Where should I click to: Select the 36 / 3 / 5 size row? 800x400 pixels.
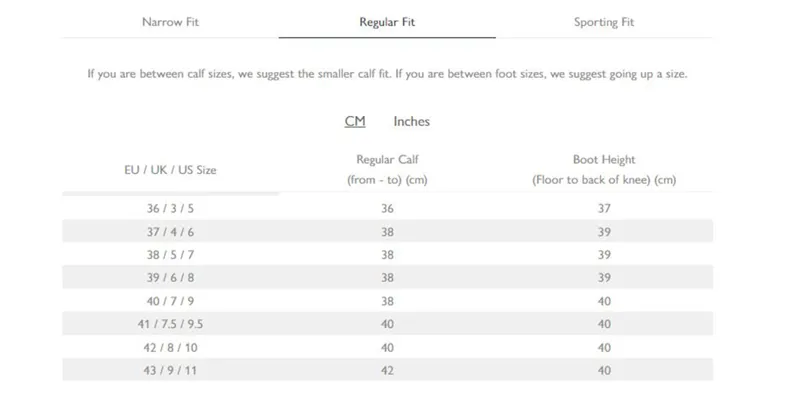[x=388, y=208]
